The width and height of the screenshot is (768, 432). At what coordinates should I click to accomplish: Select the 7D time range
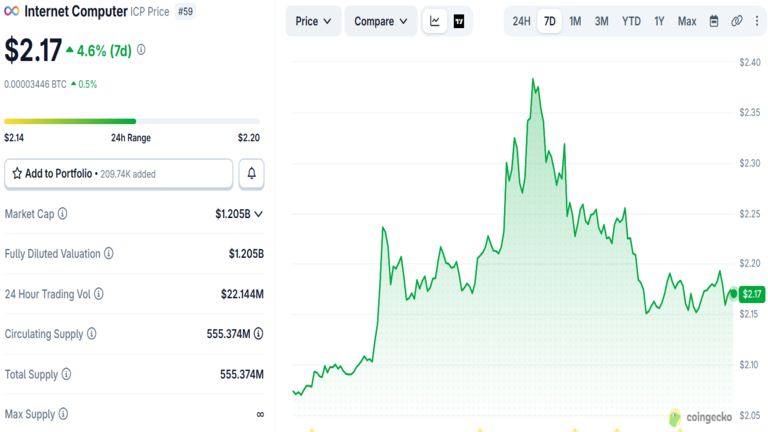coord(550,21)
